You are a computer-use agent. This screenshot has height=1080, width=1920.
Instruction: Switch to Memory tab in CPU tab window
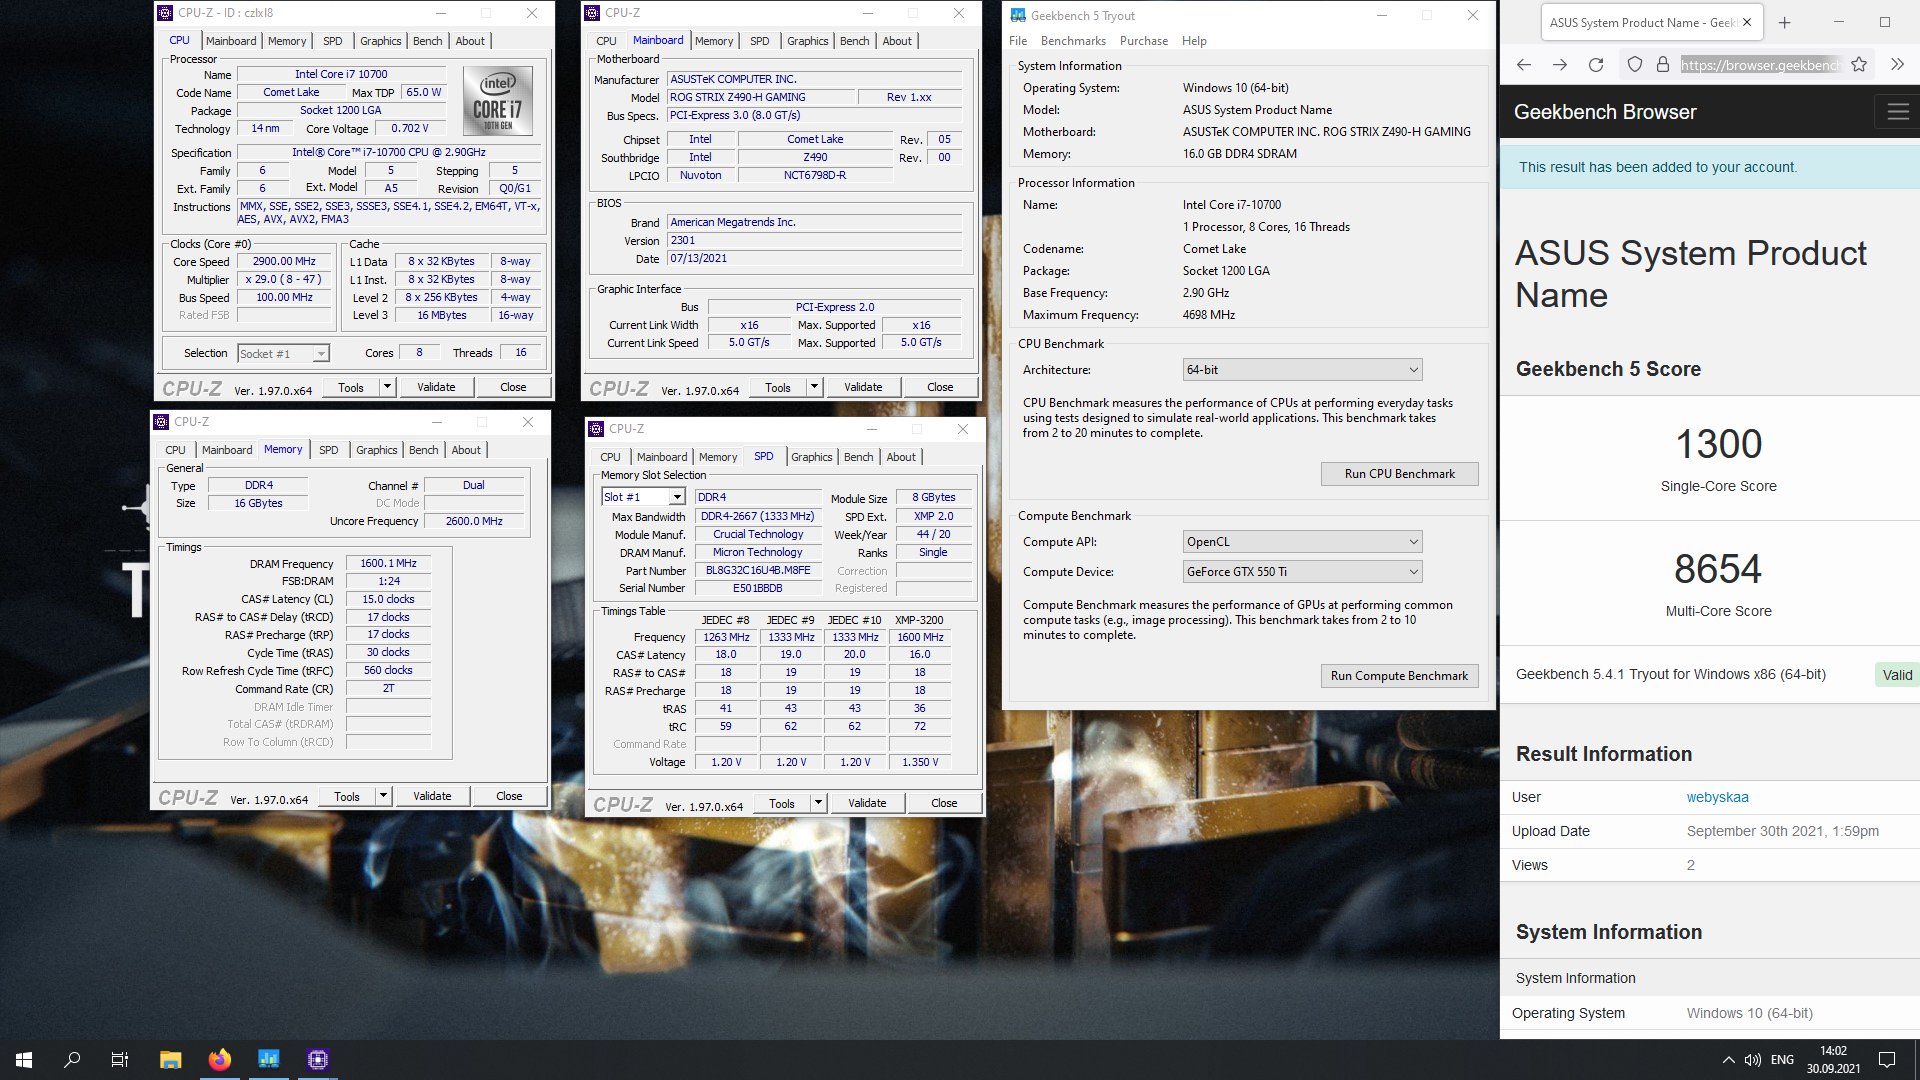[x=287, y=41]
